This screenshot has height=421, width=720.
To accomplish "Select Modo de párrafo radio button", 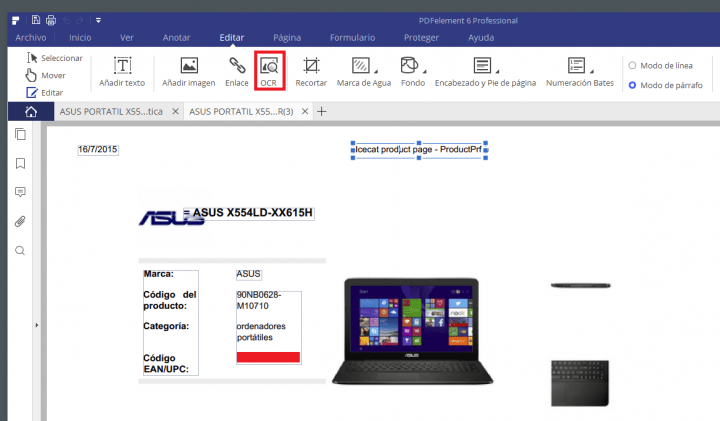I will (632, 85).
